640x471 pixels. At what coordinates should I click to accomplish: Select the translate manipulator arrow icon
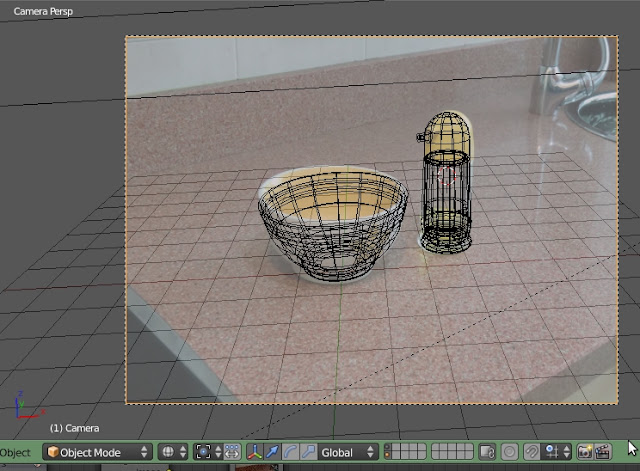[x=272, y=452]
